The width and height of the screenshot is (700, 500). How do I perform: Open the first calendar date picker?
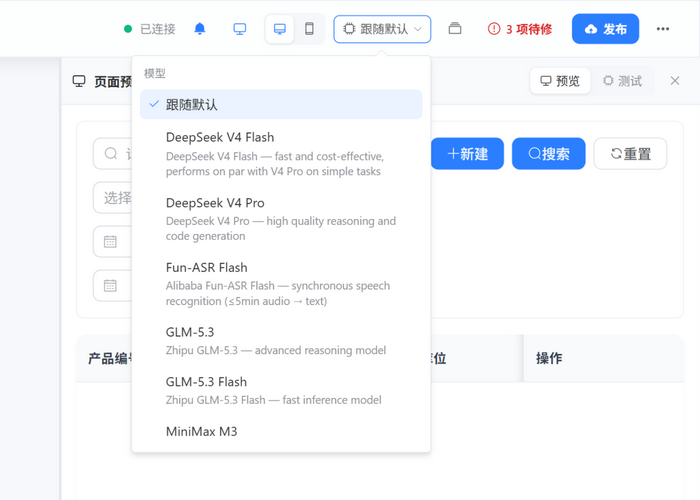tap(112, 242)
